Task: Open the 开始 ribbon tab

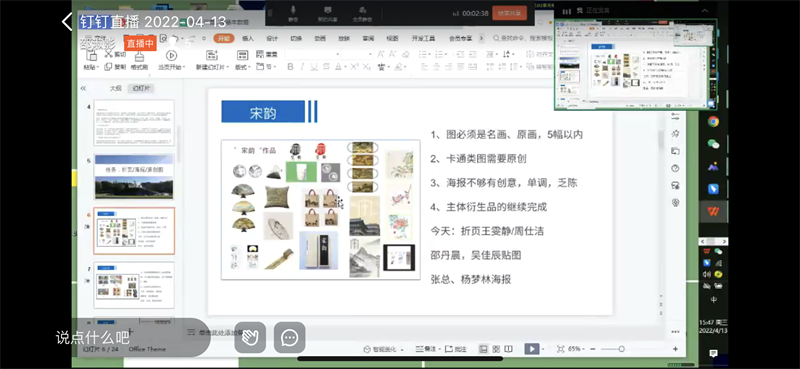Action: [224, 38]
